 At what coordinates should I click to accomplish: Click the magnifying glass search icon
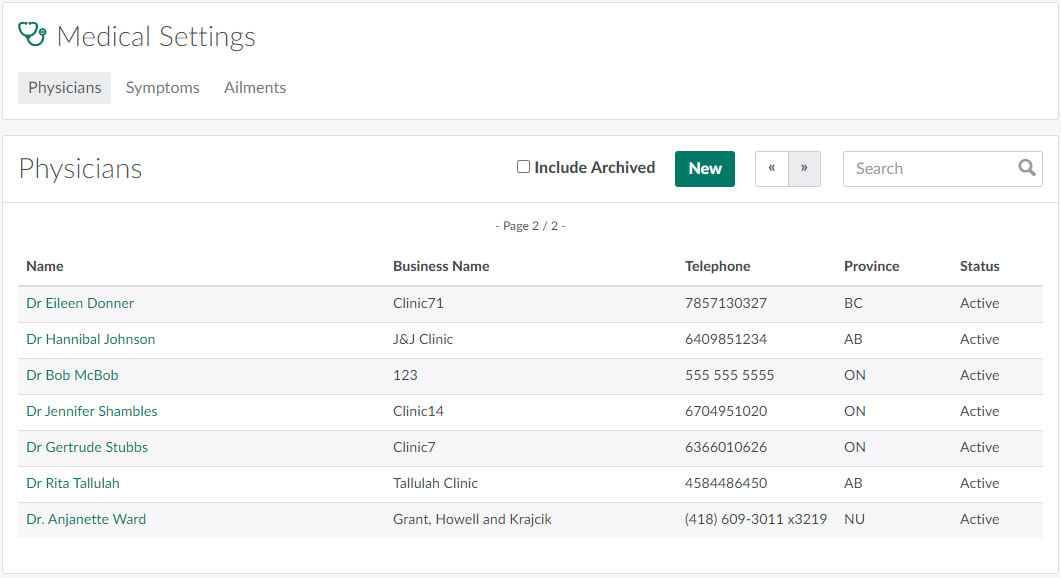[1026, 168]
